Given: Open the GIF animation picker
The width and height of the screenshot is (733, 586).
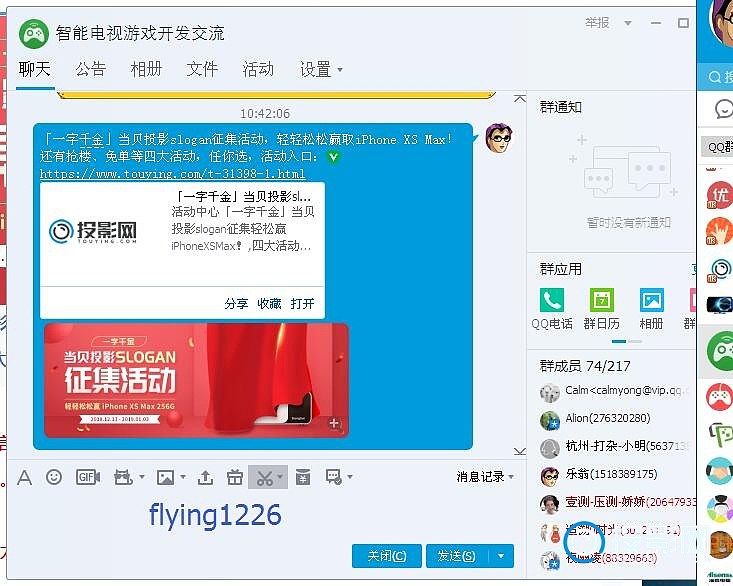Looking at the screenshot, I should 88,477.
